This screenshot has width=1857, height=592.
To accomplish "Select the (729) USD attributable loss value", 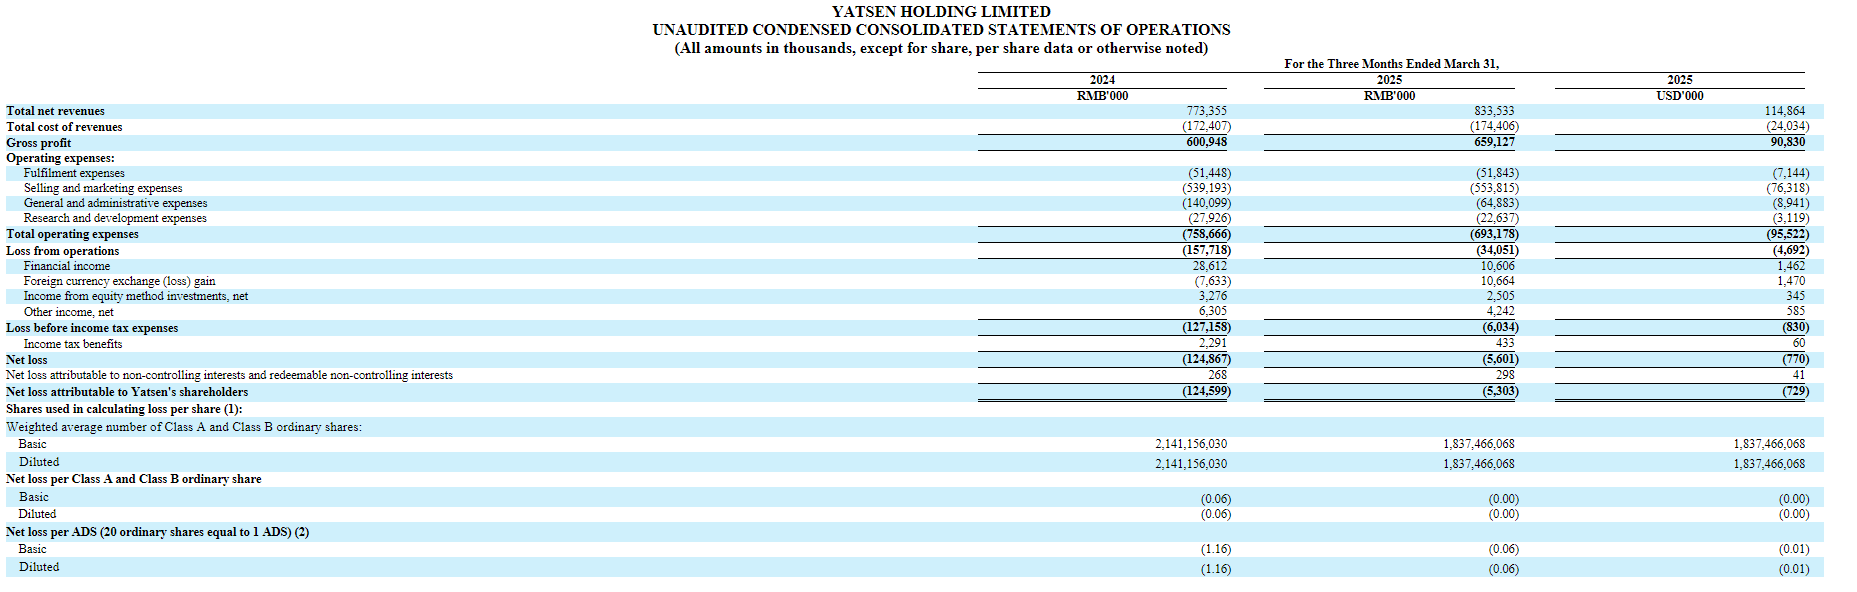I will coord(1795,391).
